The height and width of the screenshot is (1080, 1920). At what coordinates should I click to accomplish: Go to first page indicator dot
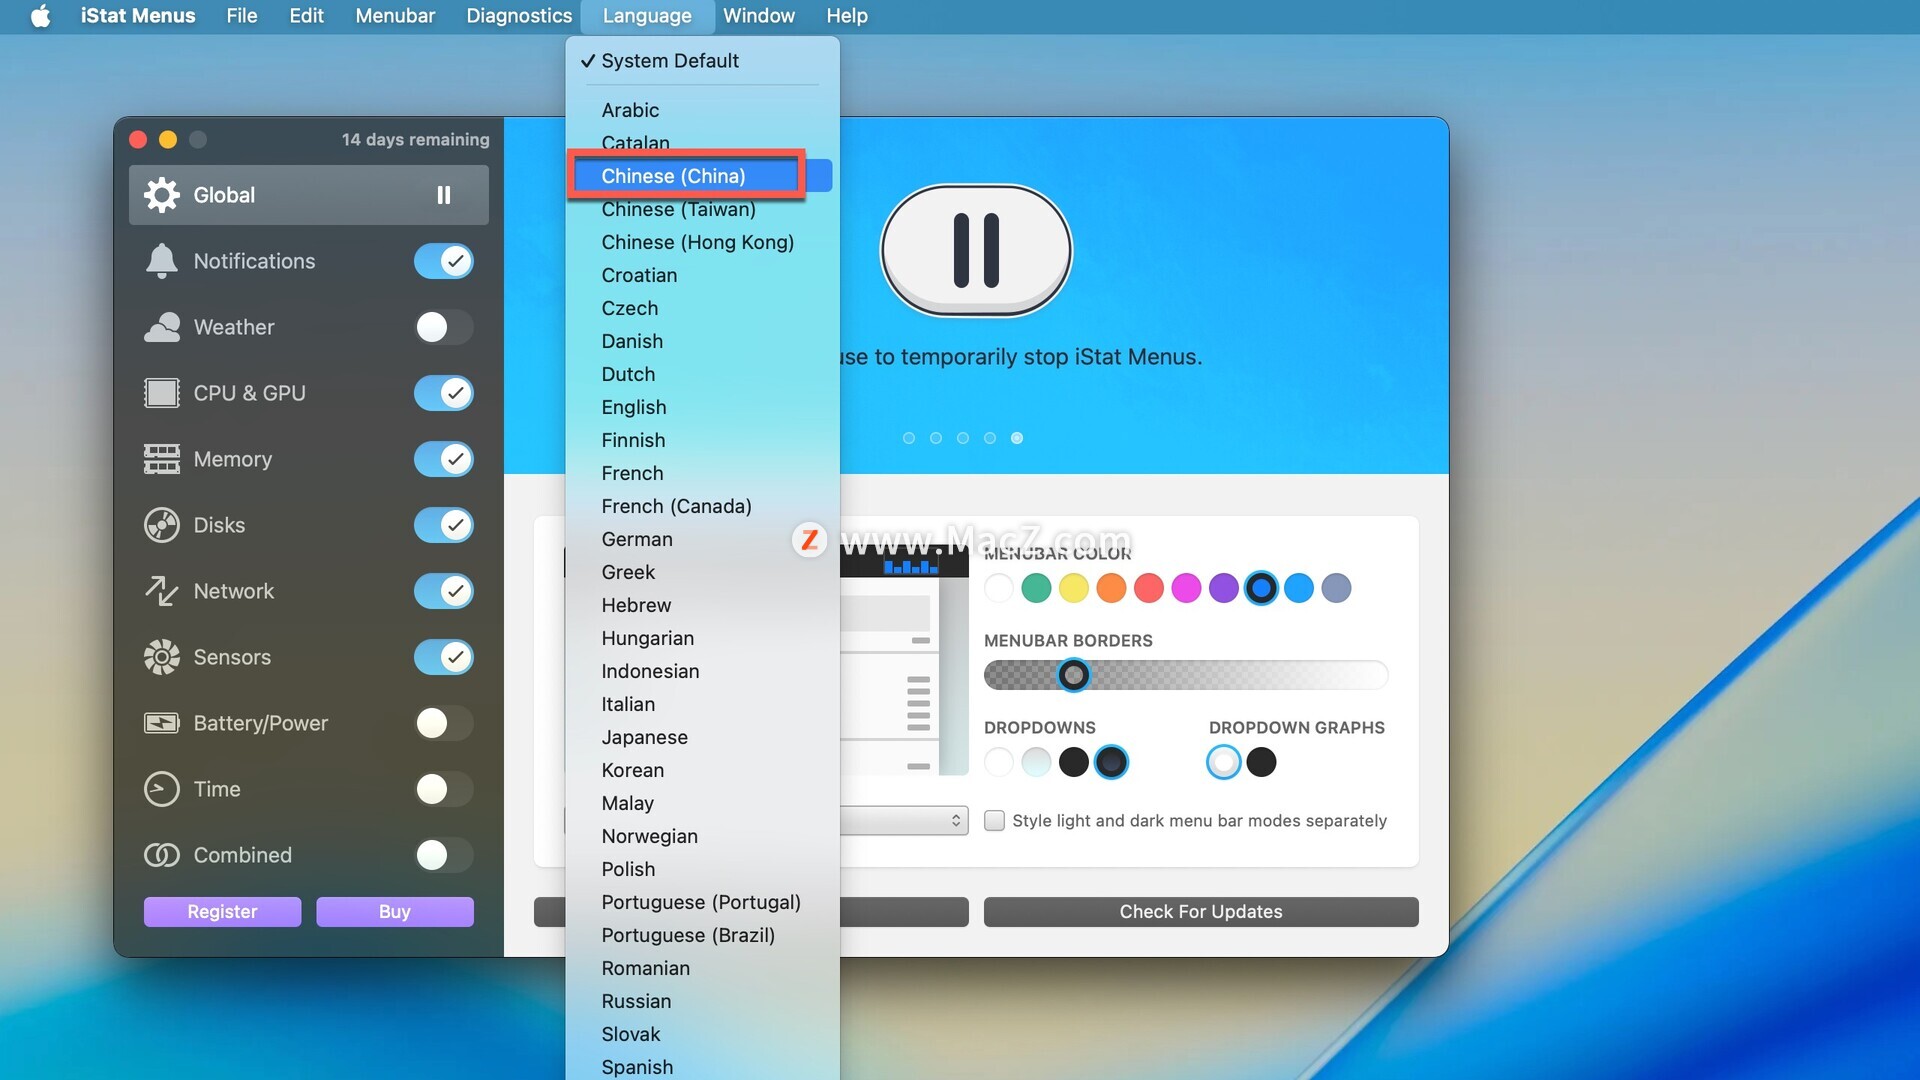click(909, 438)
